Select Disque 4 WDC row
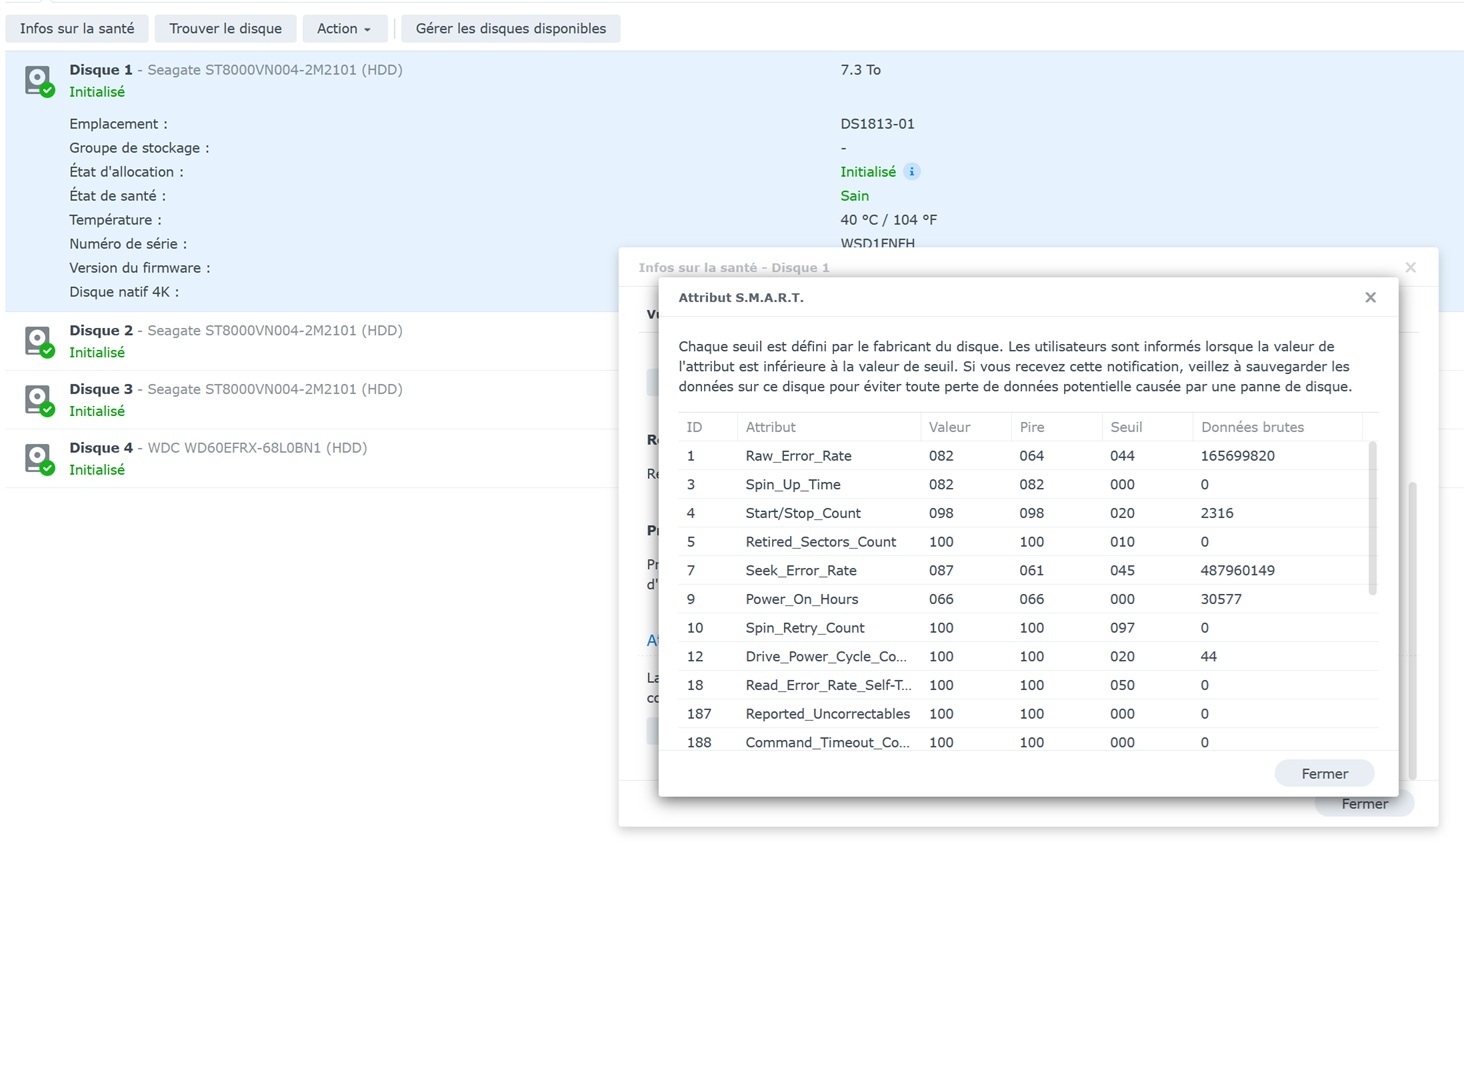1464x1090 pixels. [x=312, y=459]
